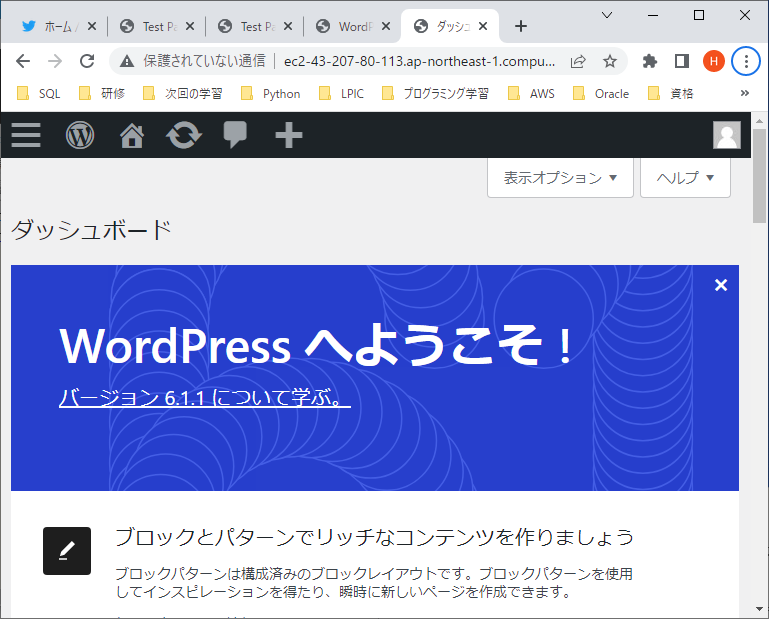Open the バージョン 6.1.1 について学ぶ link
This screenshot has width=769, height=619.
coord(205,398)
